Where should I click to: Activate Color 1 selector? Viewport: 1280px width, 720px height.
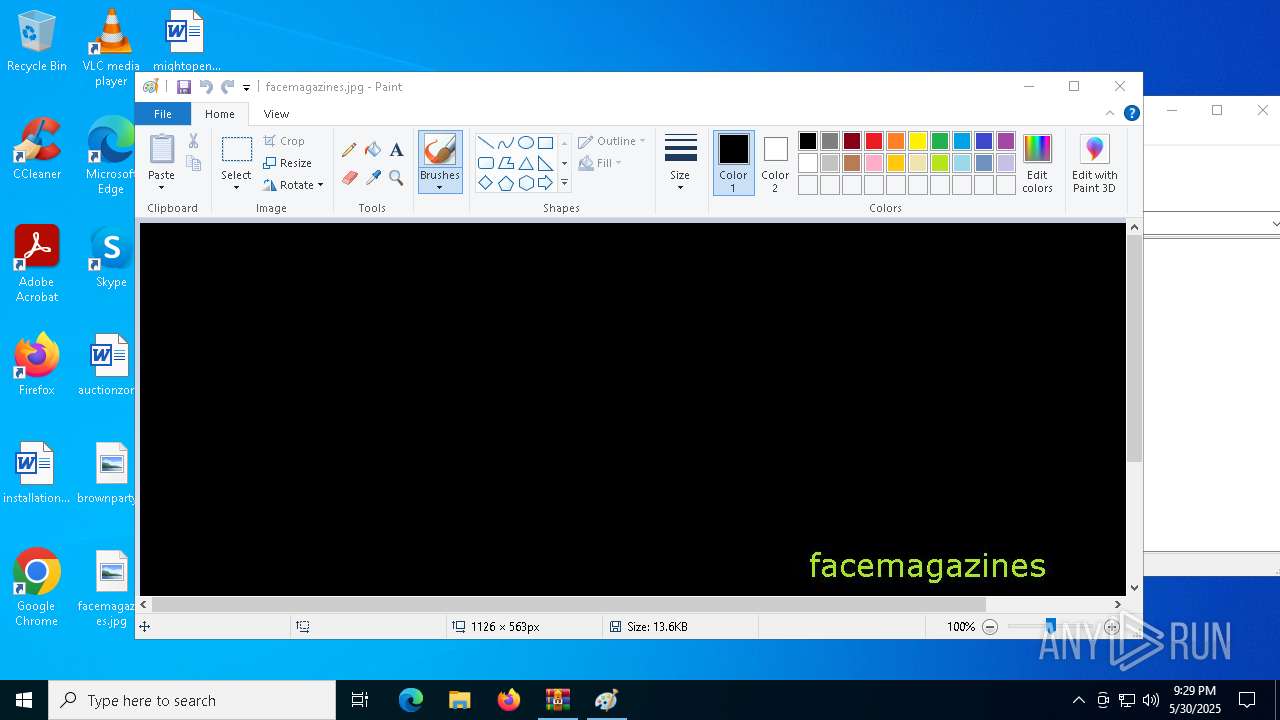pyautogui.click(x=733, y=163)
